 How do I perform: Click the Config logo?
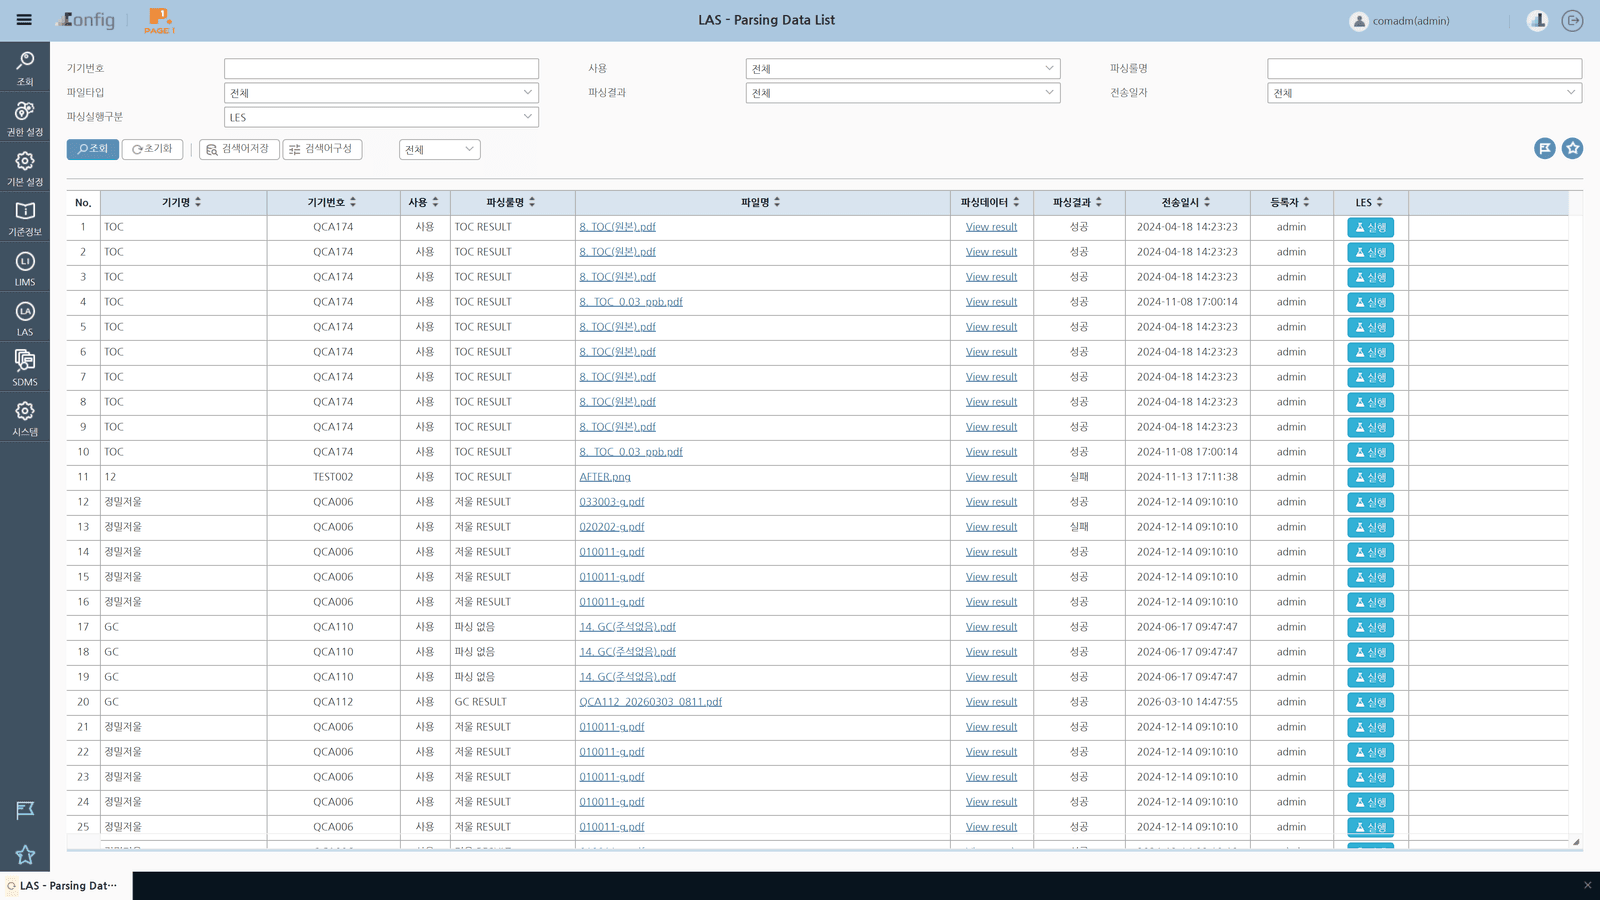[86, 20]
